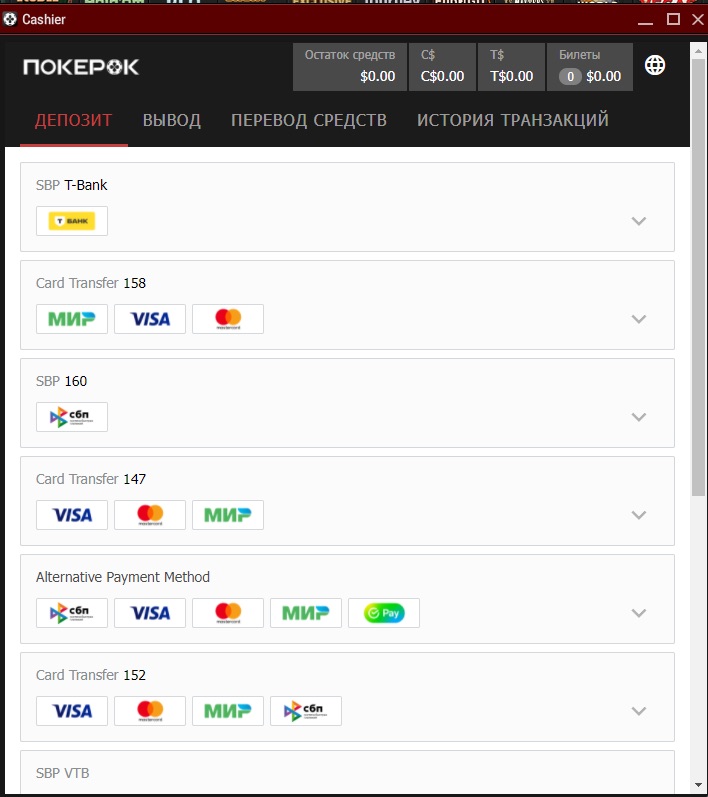The width and height of the screenshot is (708, 797).
Task: Choose SBP logo in Card Transfer 152
Action: click(x=305, y=711)
